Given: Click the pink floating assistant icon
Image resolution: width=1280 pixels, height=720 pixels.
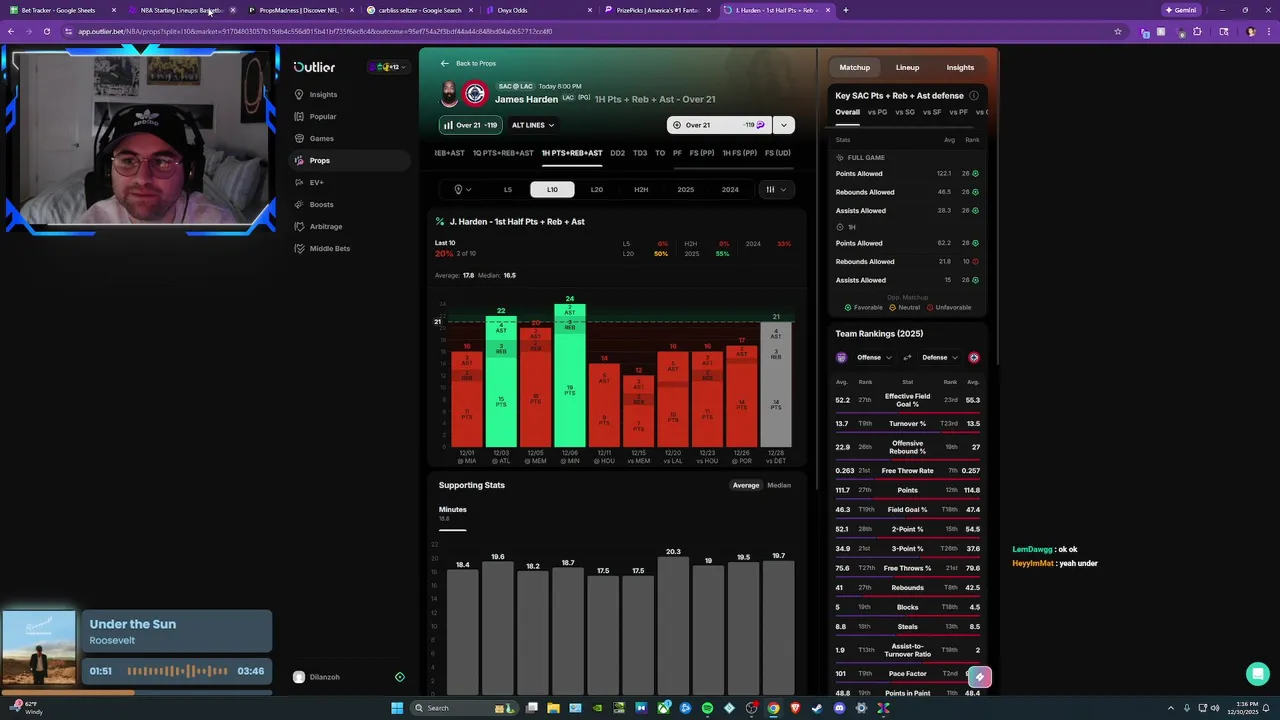Looking at the screenshot, I should click(979, 677).
